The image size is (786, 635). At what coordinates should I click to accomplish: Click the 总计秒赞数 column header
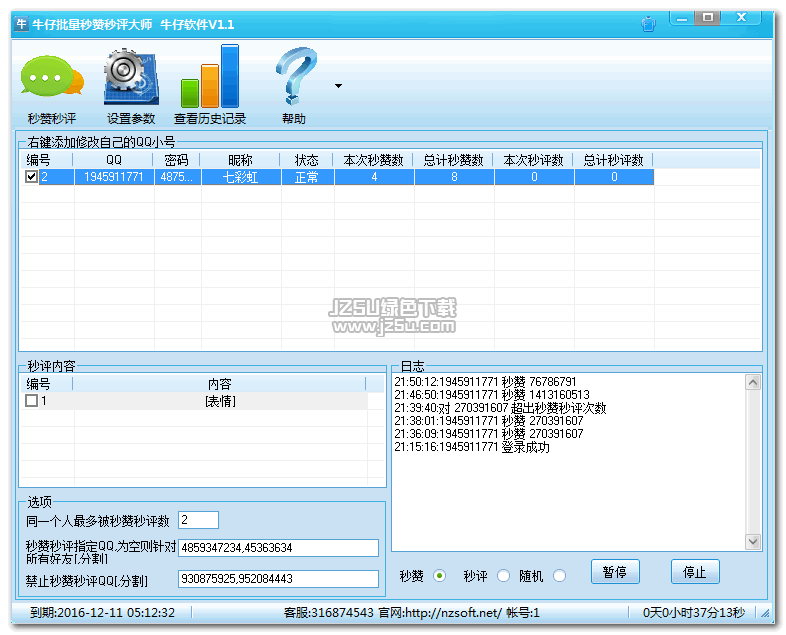tap(453, 160)
